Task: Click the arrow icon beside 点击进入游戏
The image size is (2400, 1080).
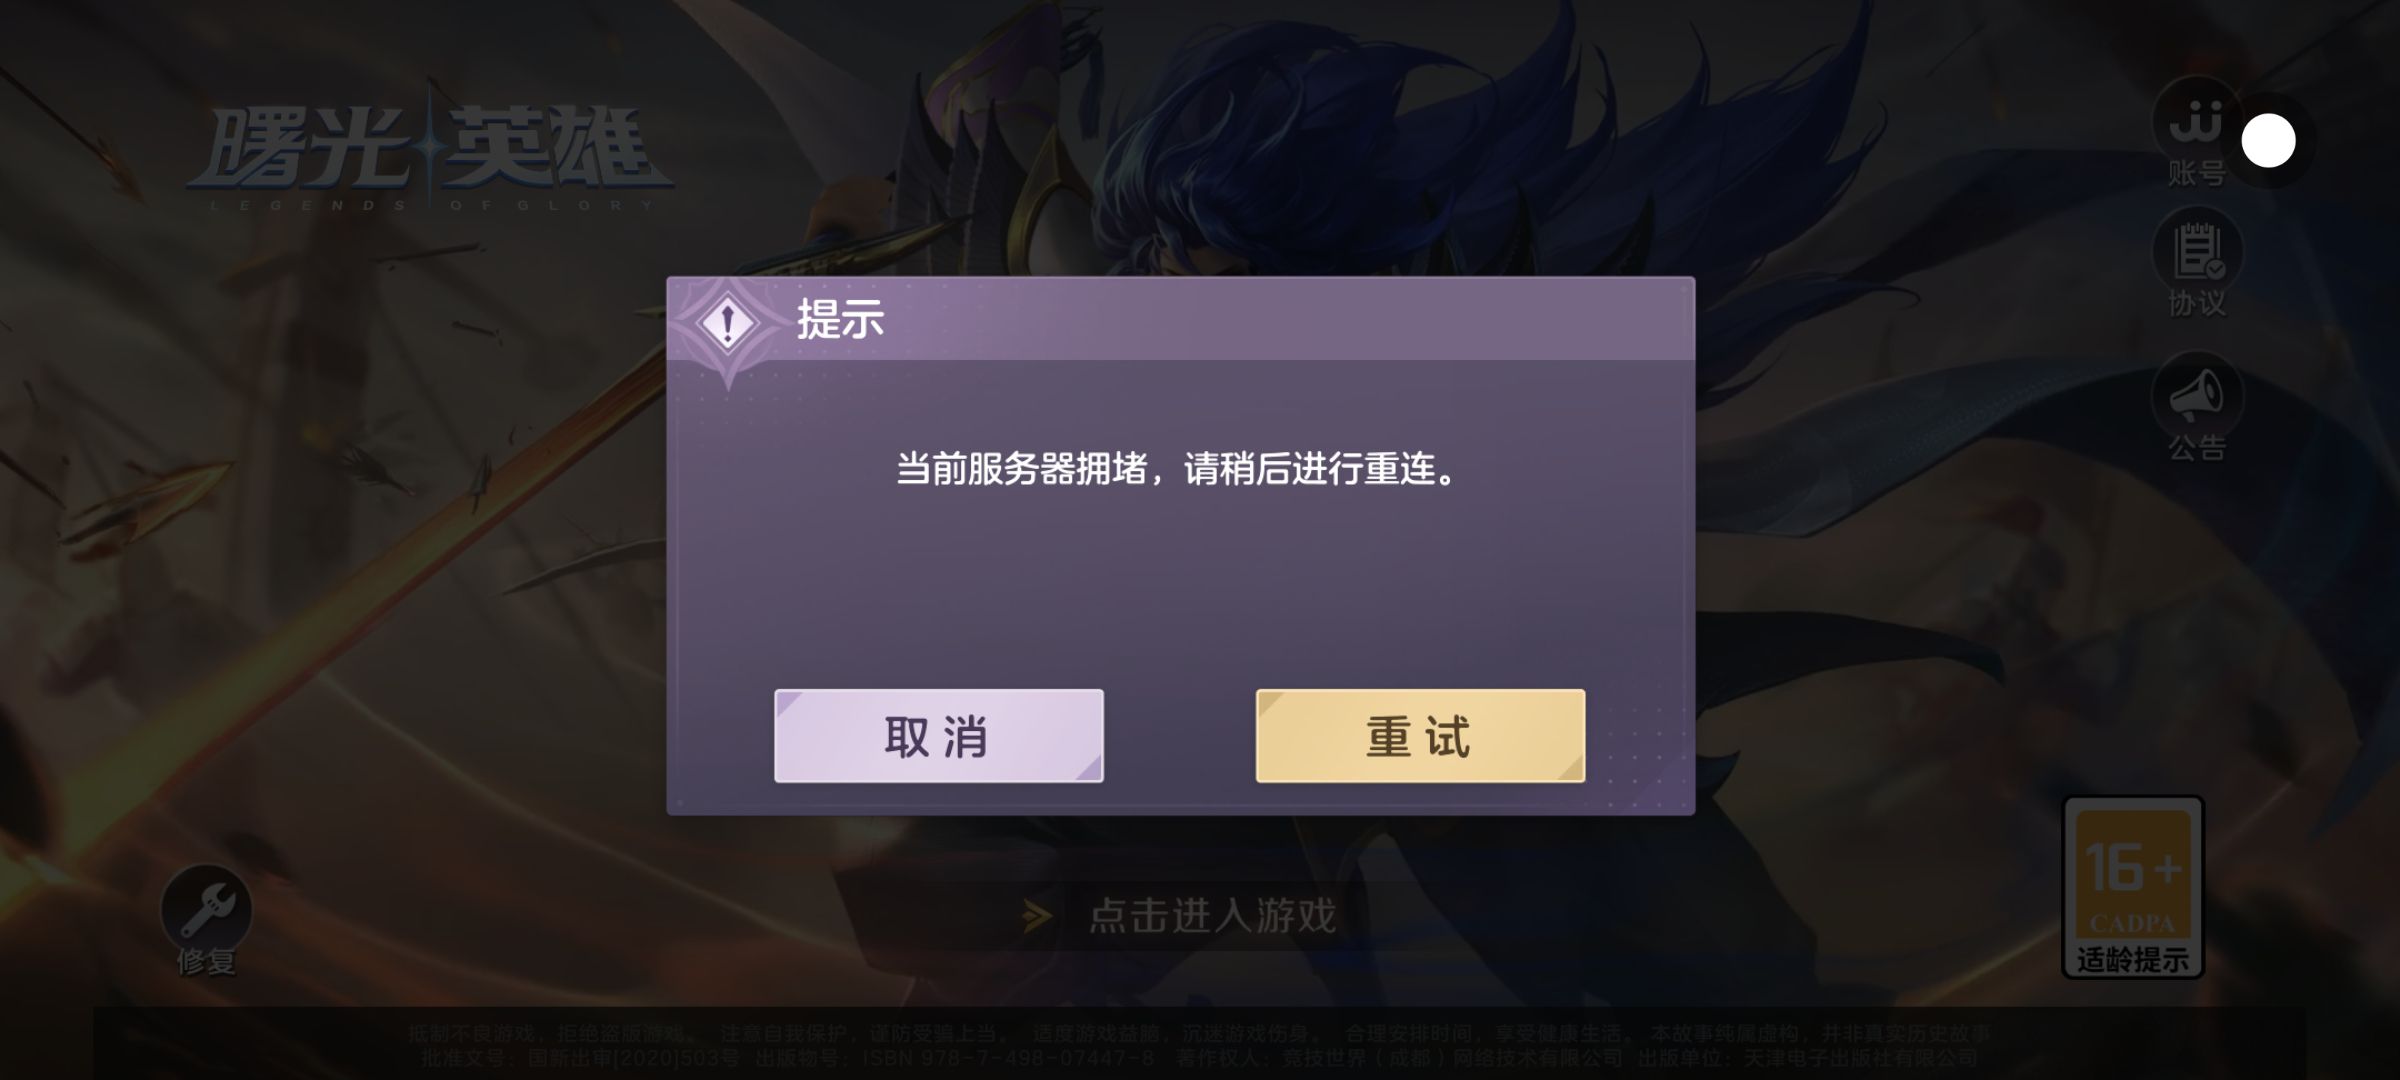Action: point(1037,915)
